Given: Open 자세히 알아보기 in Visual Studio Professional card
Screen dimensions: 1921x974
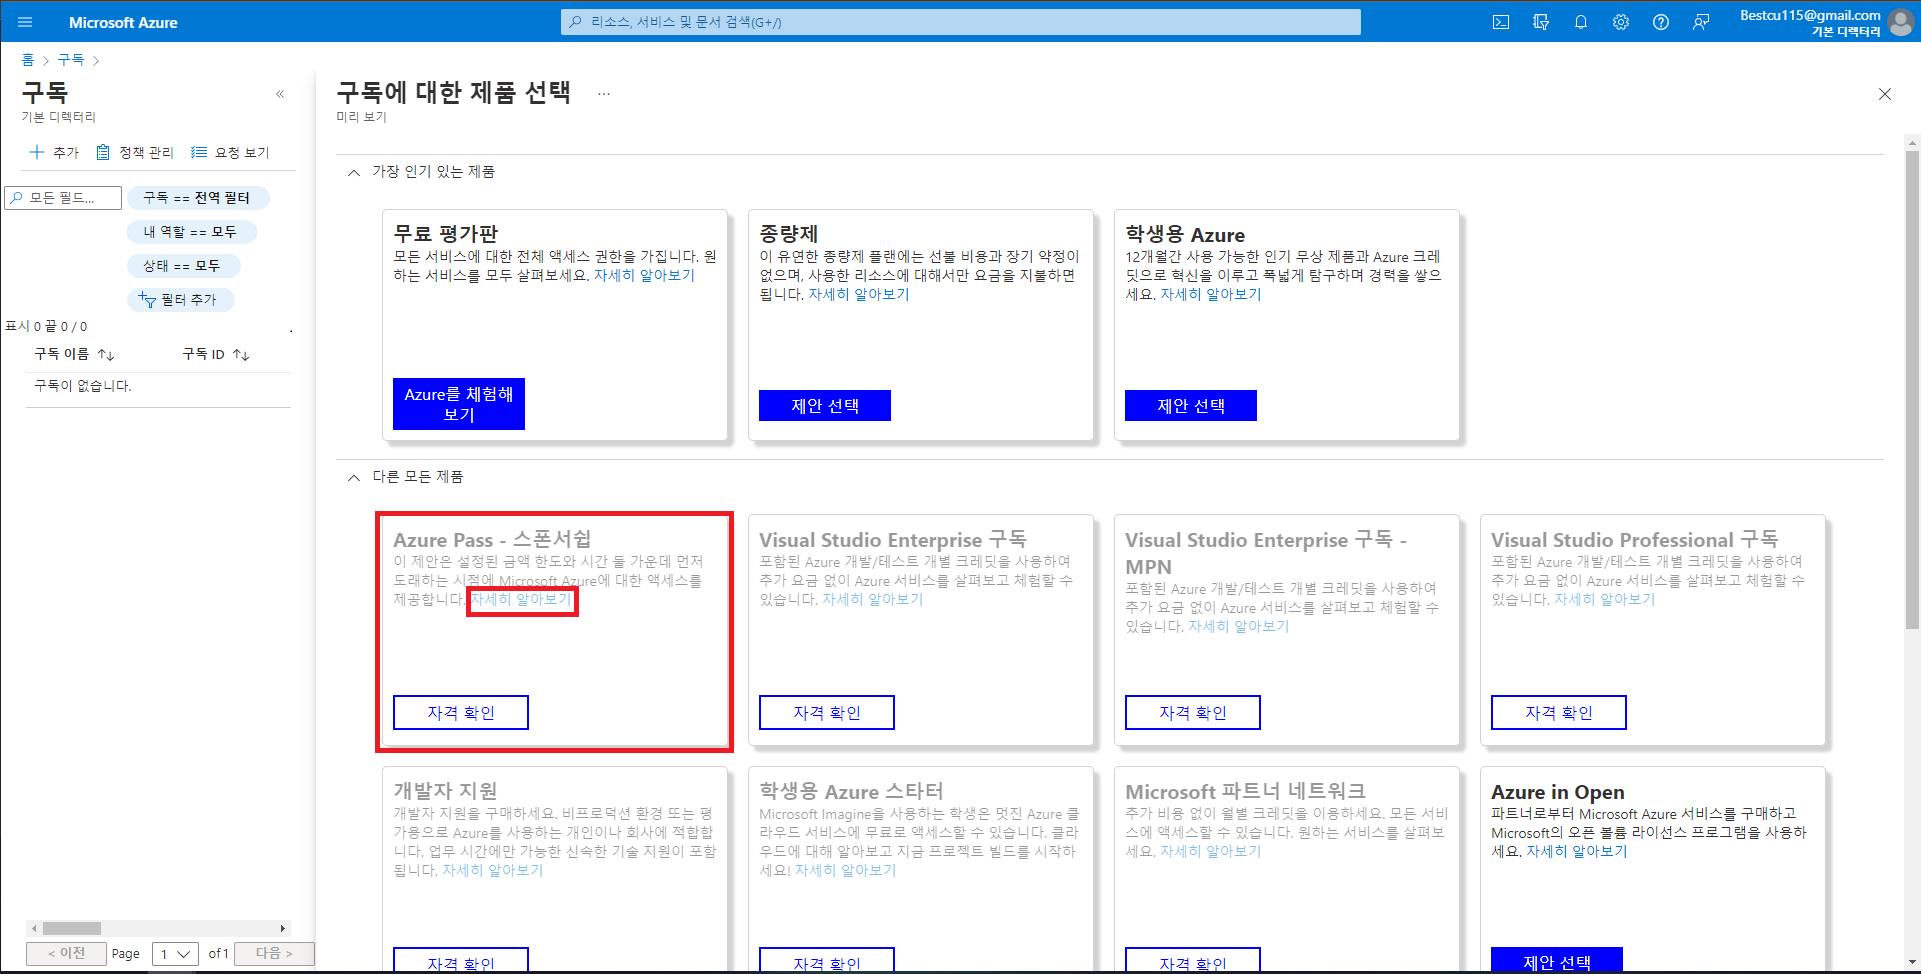Looking at the screenshot, I should tap(1605, 599).
